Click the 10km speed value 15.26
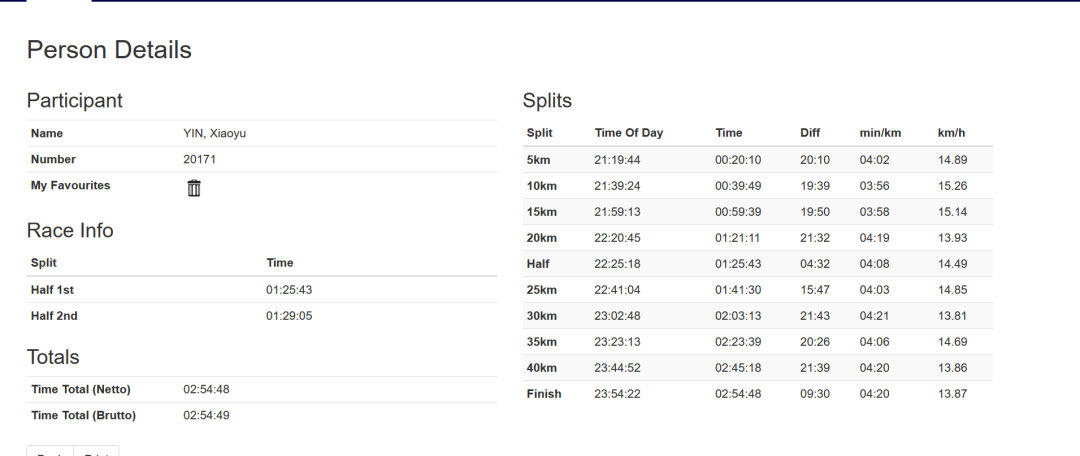 point(952,186)
